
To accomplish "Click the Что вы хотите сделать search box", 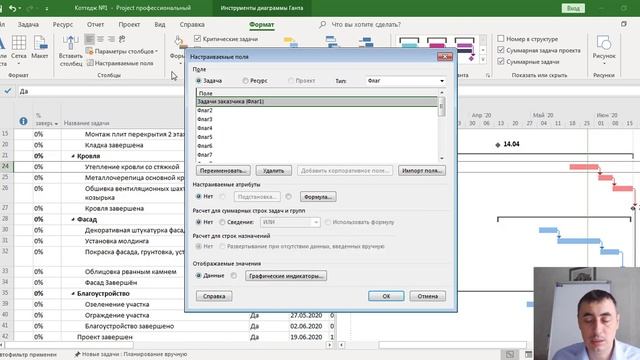I will [x=366, y=24].
